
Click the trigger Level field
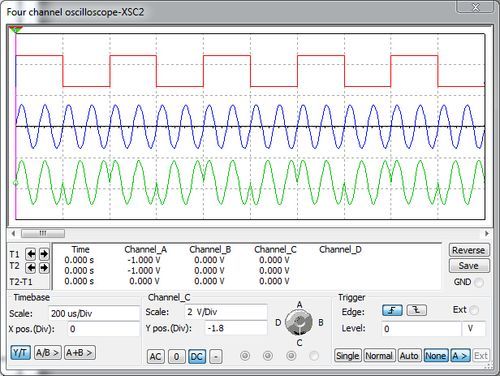coord(421,329)
